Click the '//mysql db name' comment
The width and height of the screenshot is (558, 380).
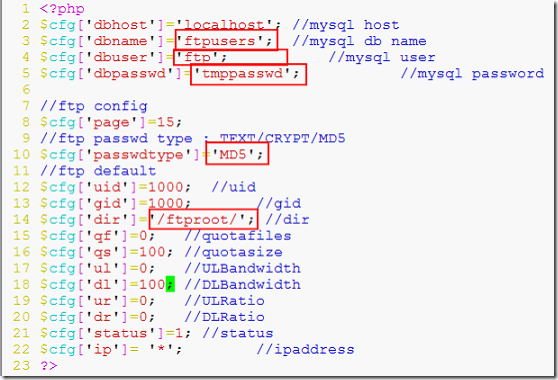(359, 41)
